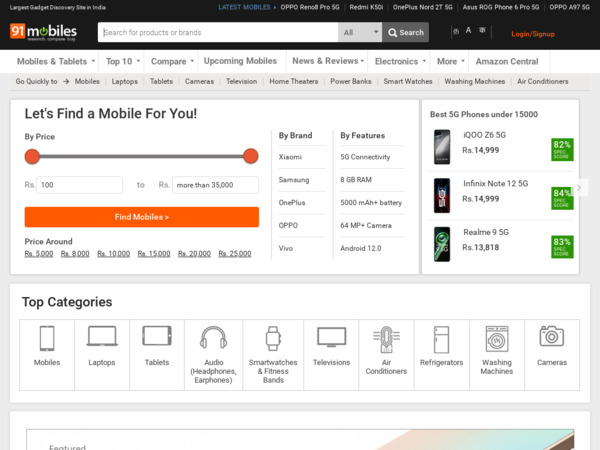Click the 82% spec score badge
This screenshot has height=450, width=600.
(562, 149)
